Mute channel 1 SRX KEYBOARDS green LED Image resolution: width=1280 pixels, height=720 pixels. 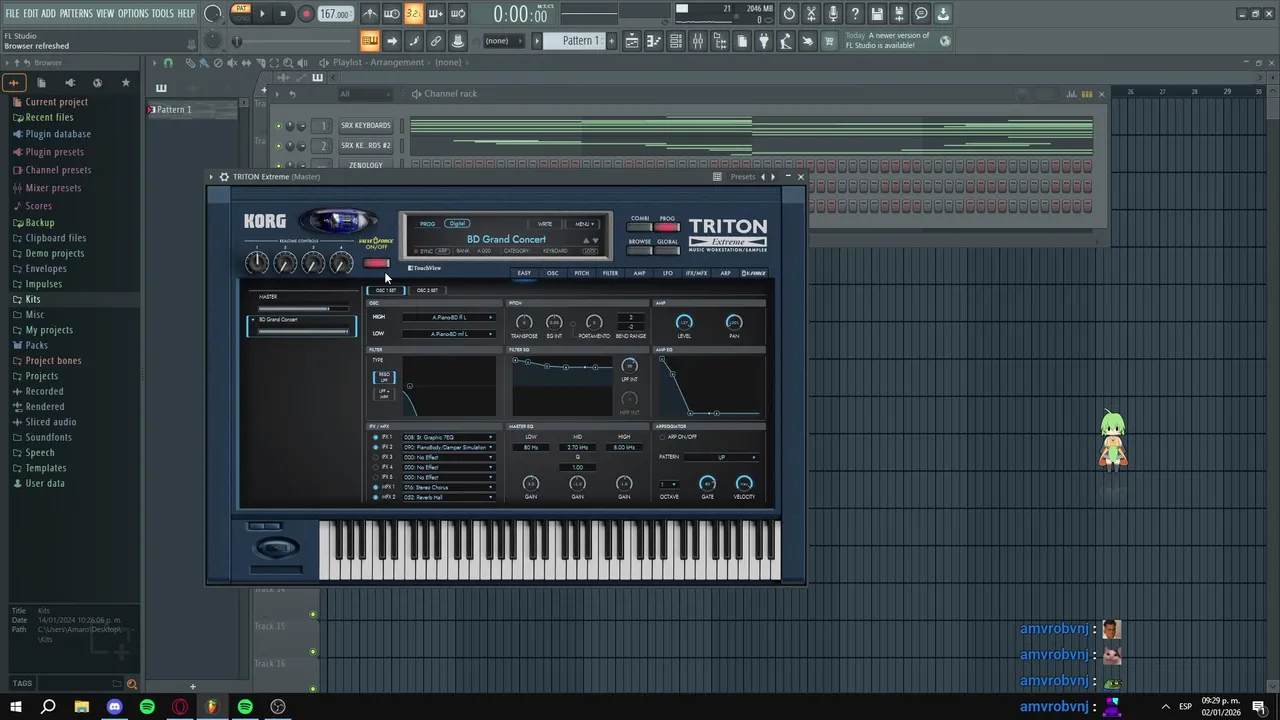click(x=279, y=126)
